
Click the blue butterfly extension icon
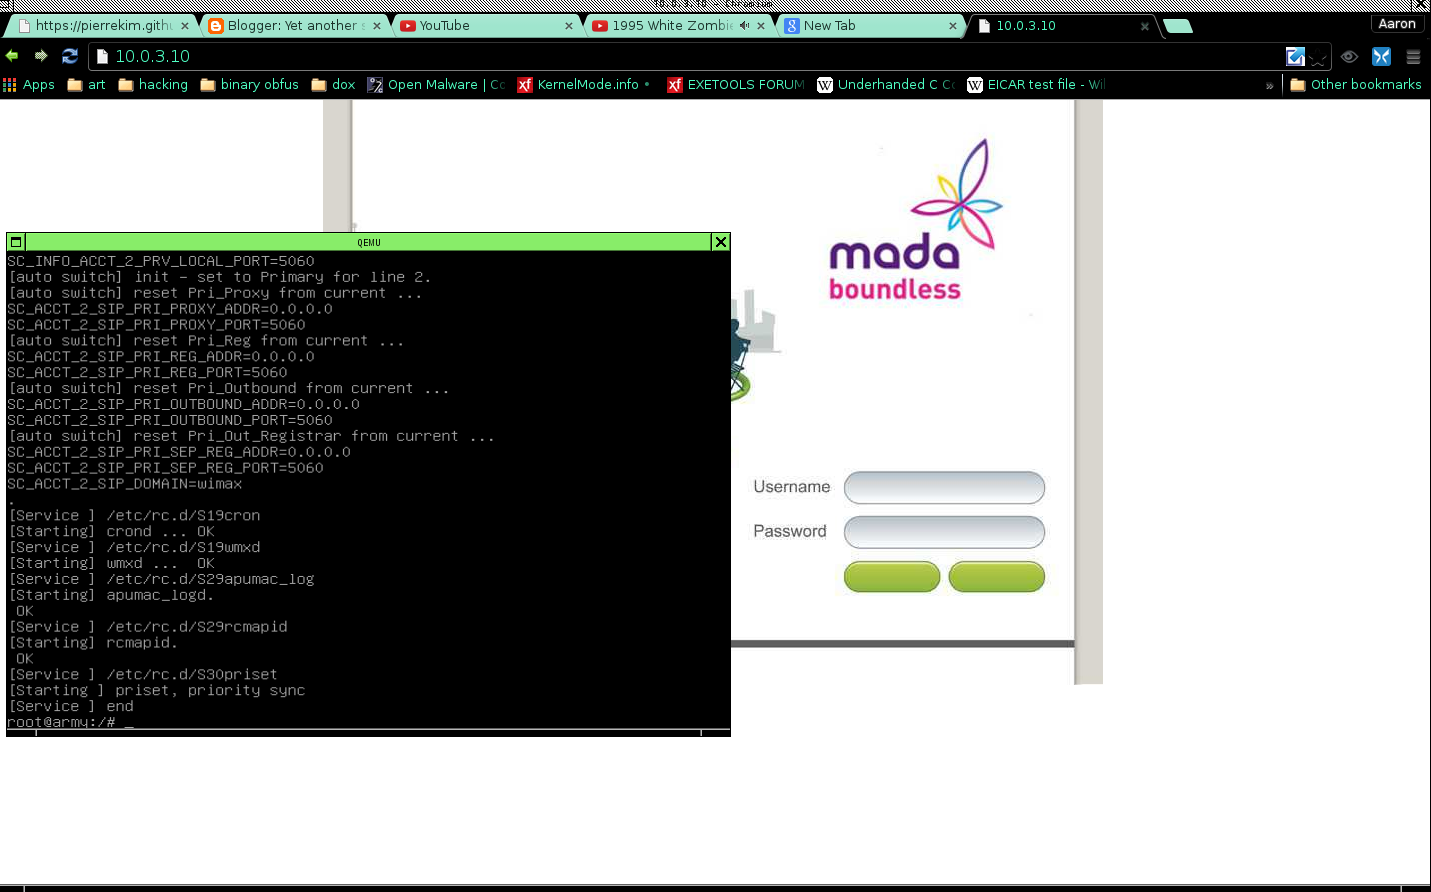[x=1381, y=57]
